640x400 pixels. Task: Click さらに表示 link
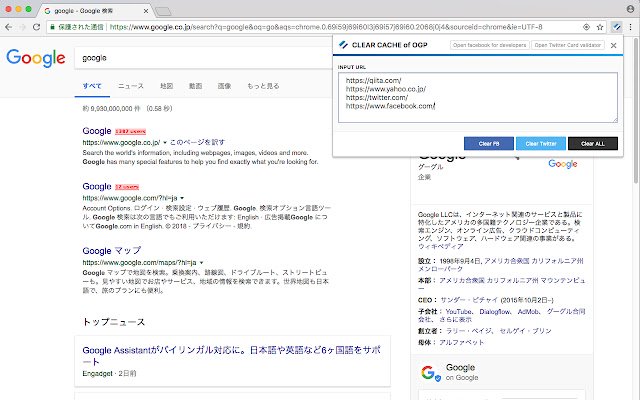tap(456, 320)
